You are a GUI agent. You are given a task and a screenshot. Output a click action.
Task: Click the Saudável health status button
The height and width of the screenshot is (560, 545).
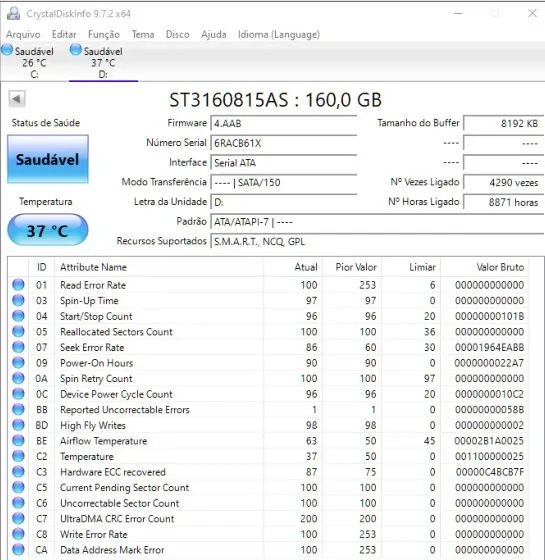coord(48,159)
